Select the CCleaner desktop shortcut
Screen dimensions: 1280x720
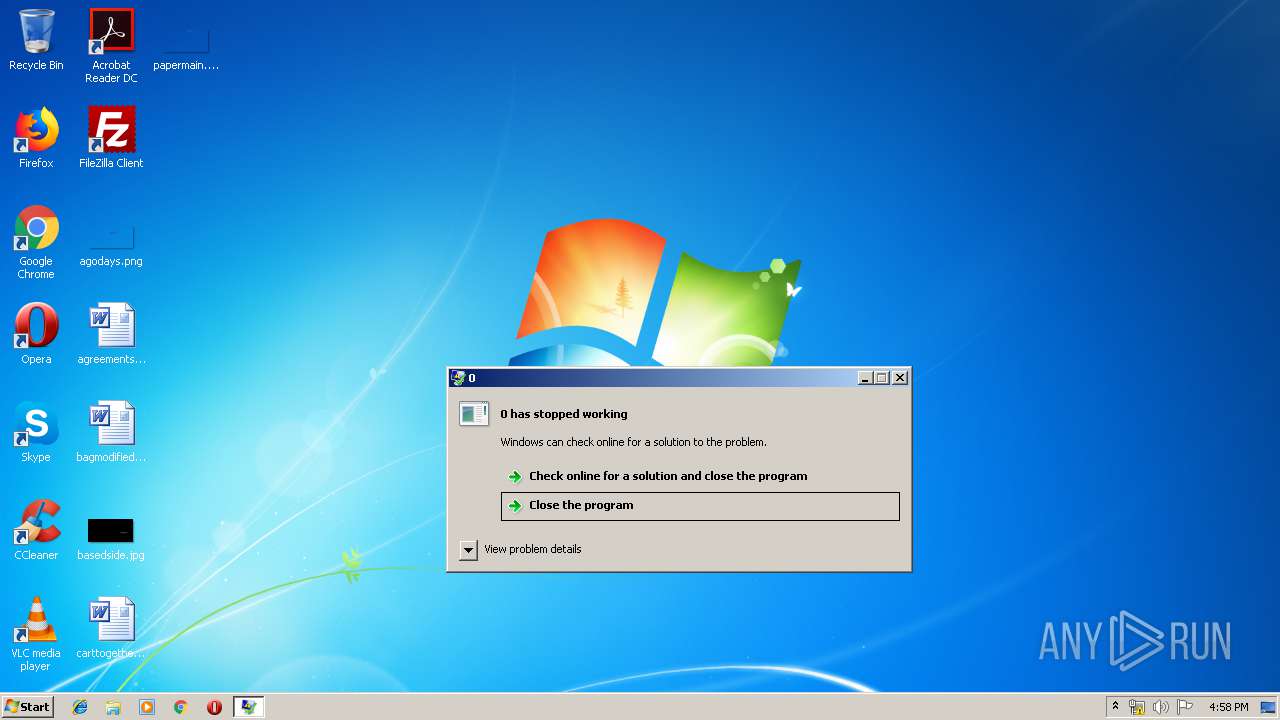coord(36,530)
